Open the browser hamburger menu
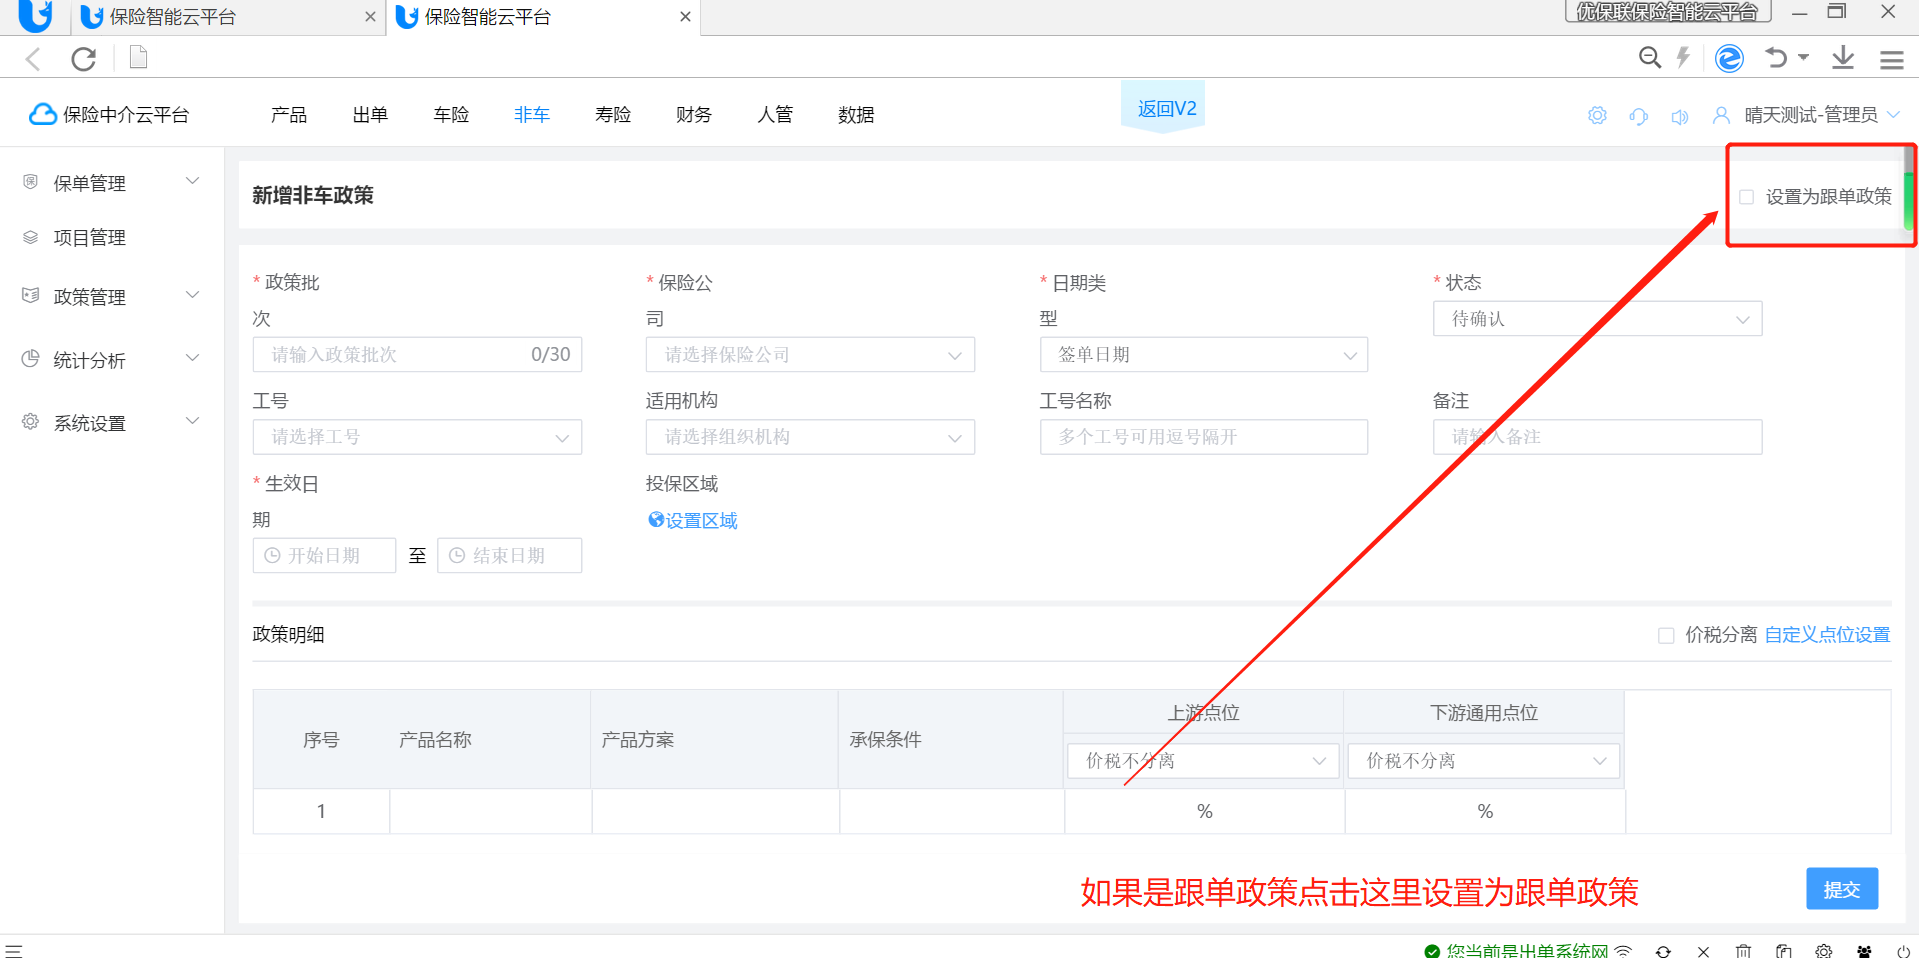1919x958 pixels. (x=1891, y=59)
